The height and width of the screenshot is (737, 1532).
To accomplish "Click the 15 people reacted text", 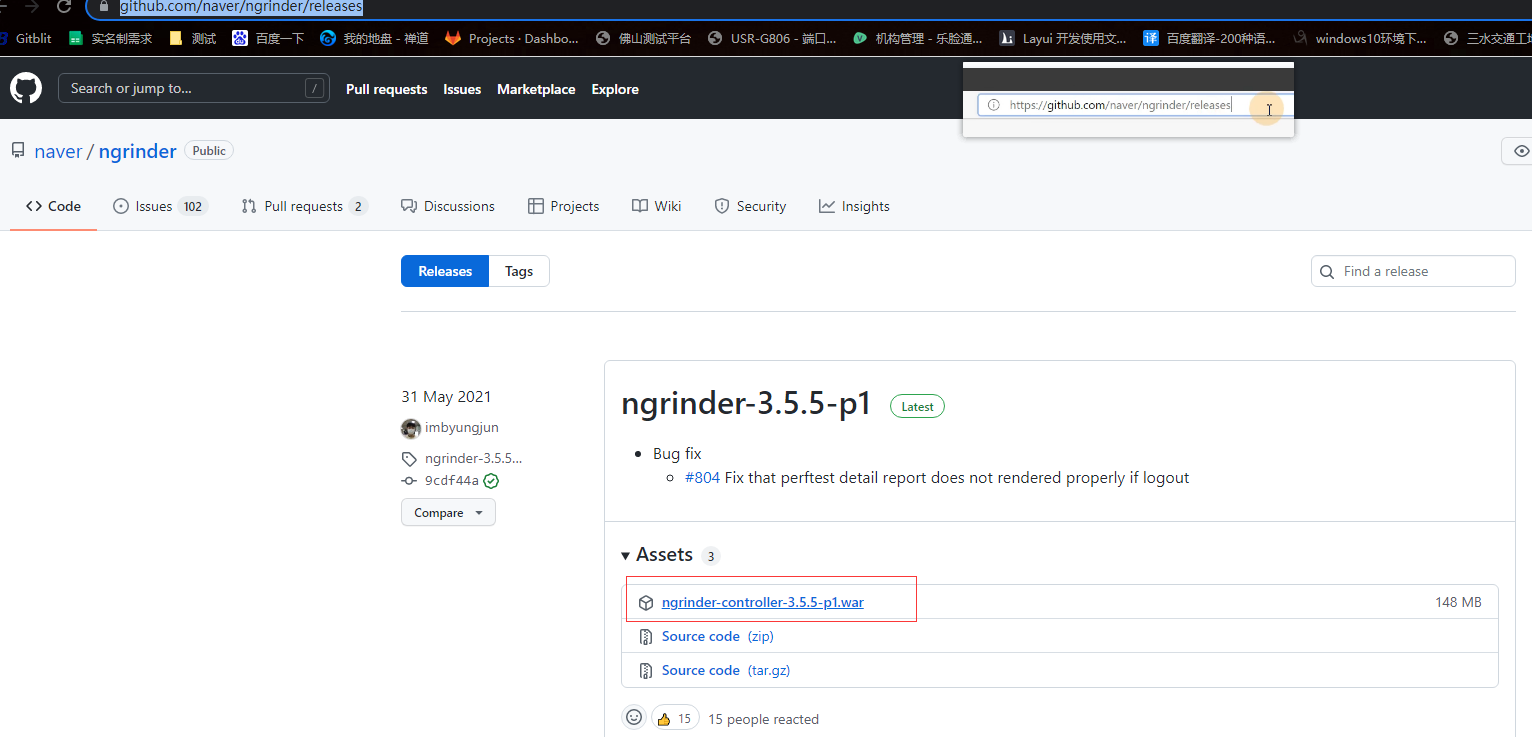I will [764, 719].
